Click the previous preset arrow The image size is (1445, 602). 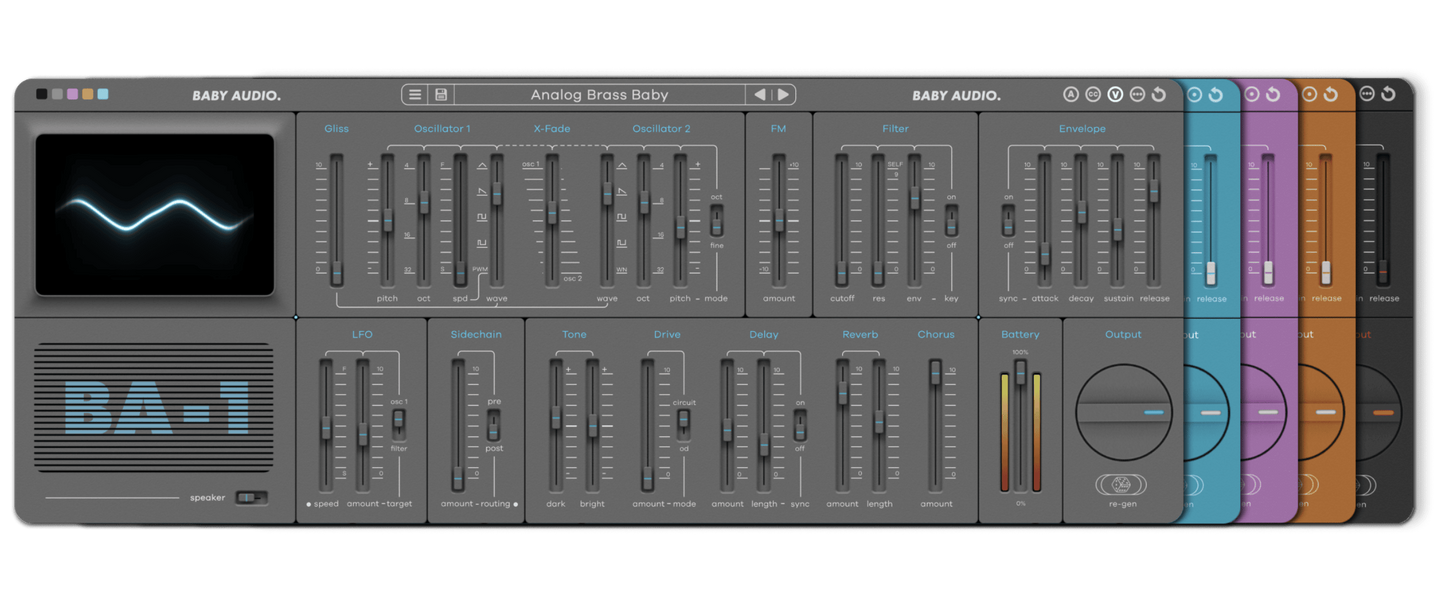(761, 94)
